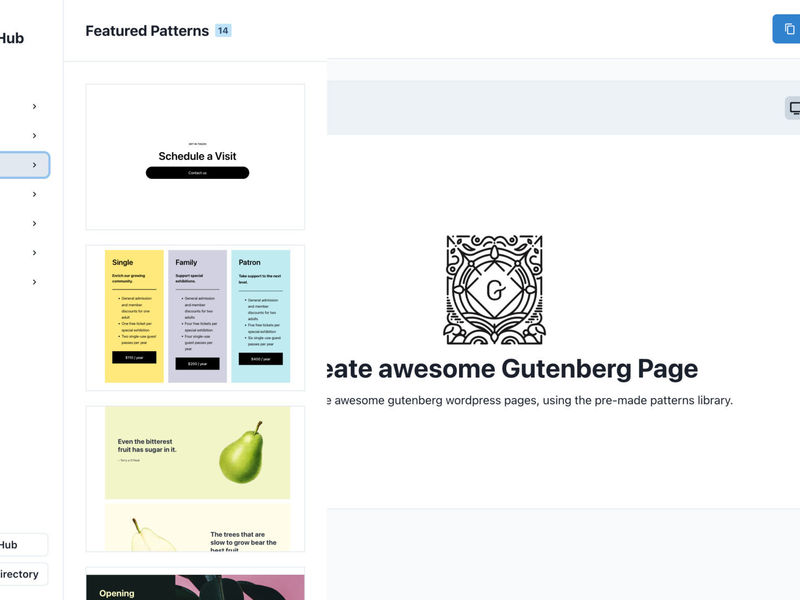Click the Gutenberg Page headline text
Image resolution: width=800 pixels, height=600 pixels.
512,369
